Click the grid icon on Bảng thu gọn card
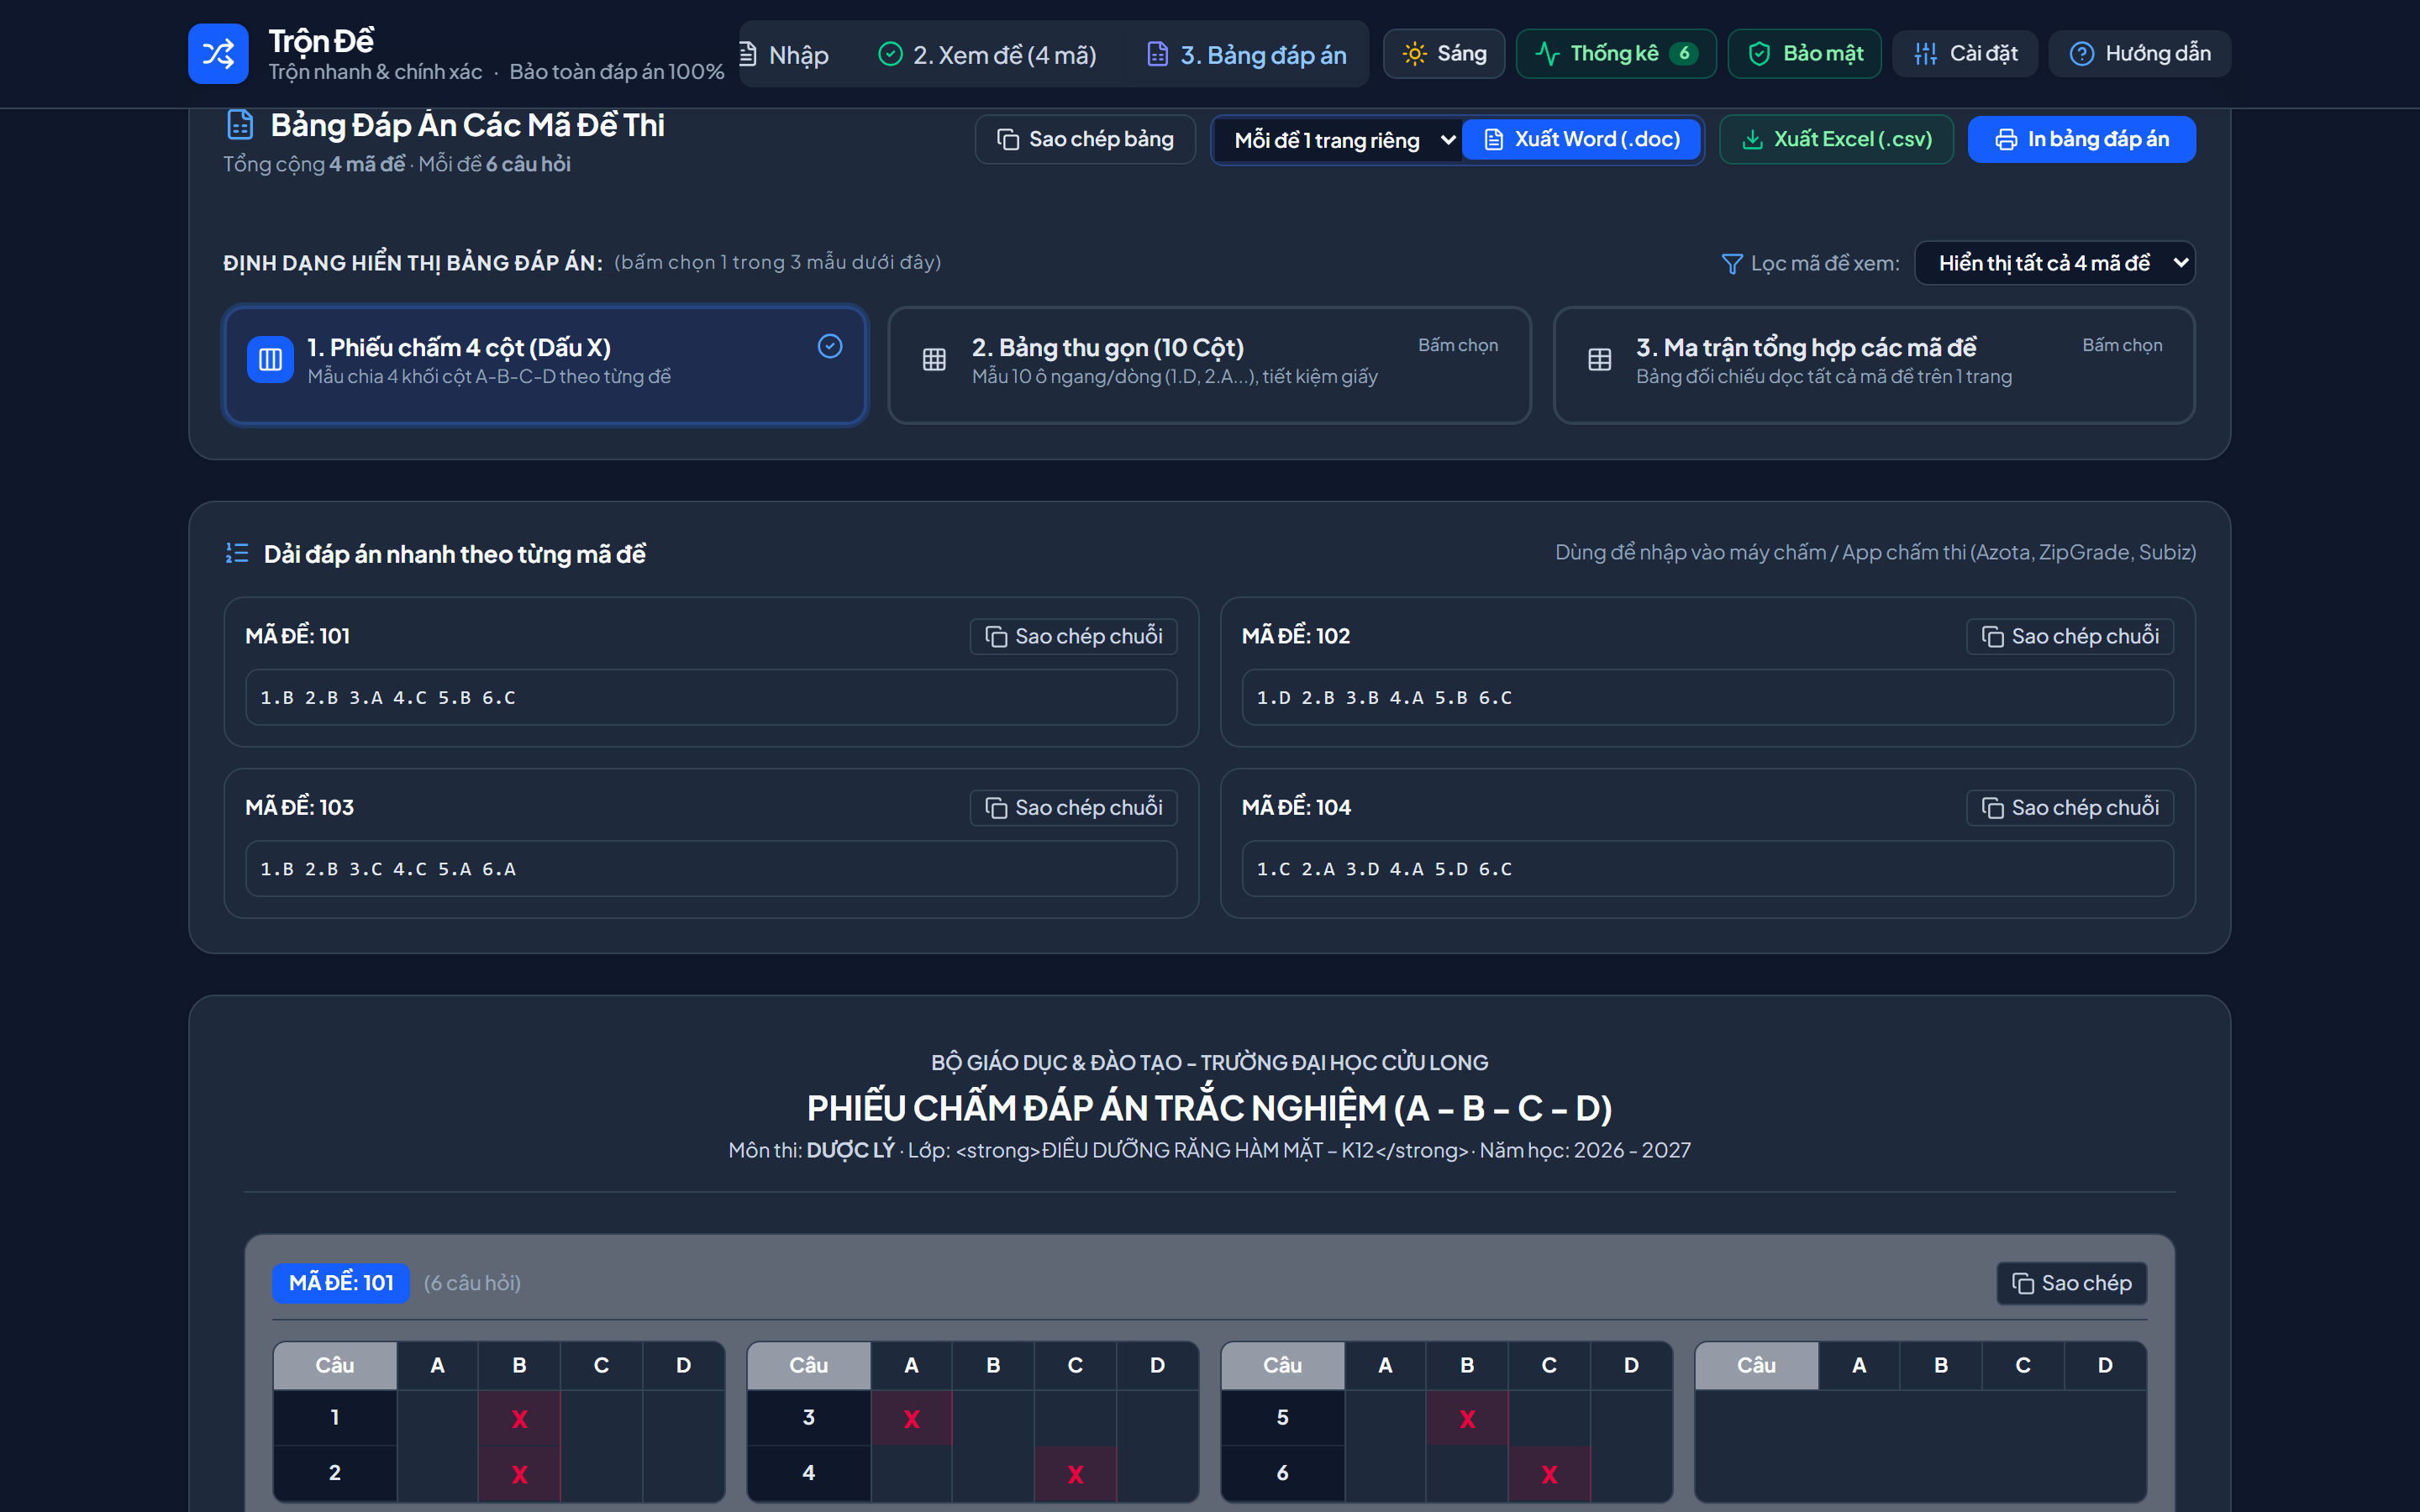This screenshot has height=1512, width=2420. coord(934,360)
